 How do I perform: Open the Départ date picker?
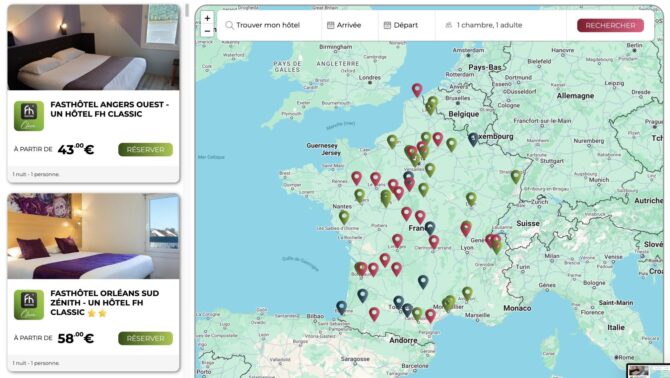coord(406,25)
